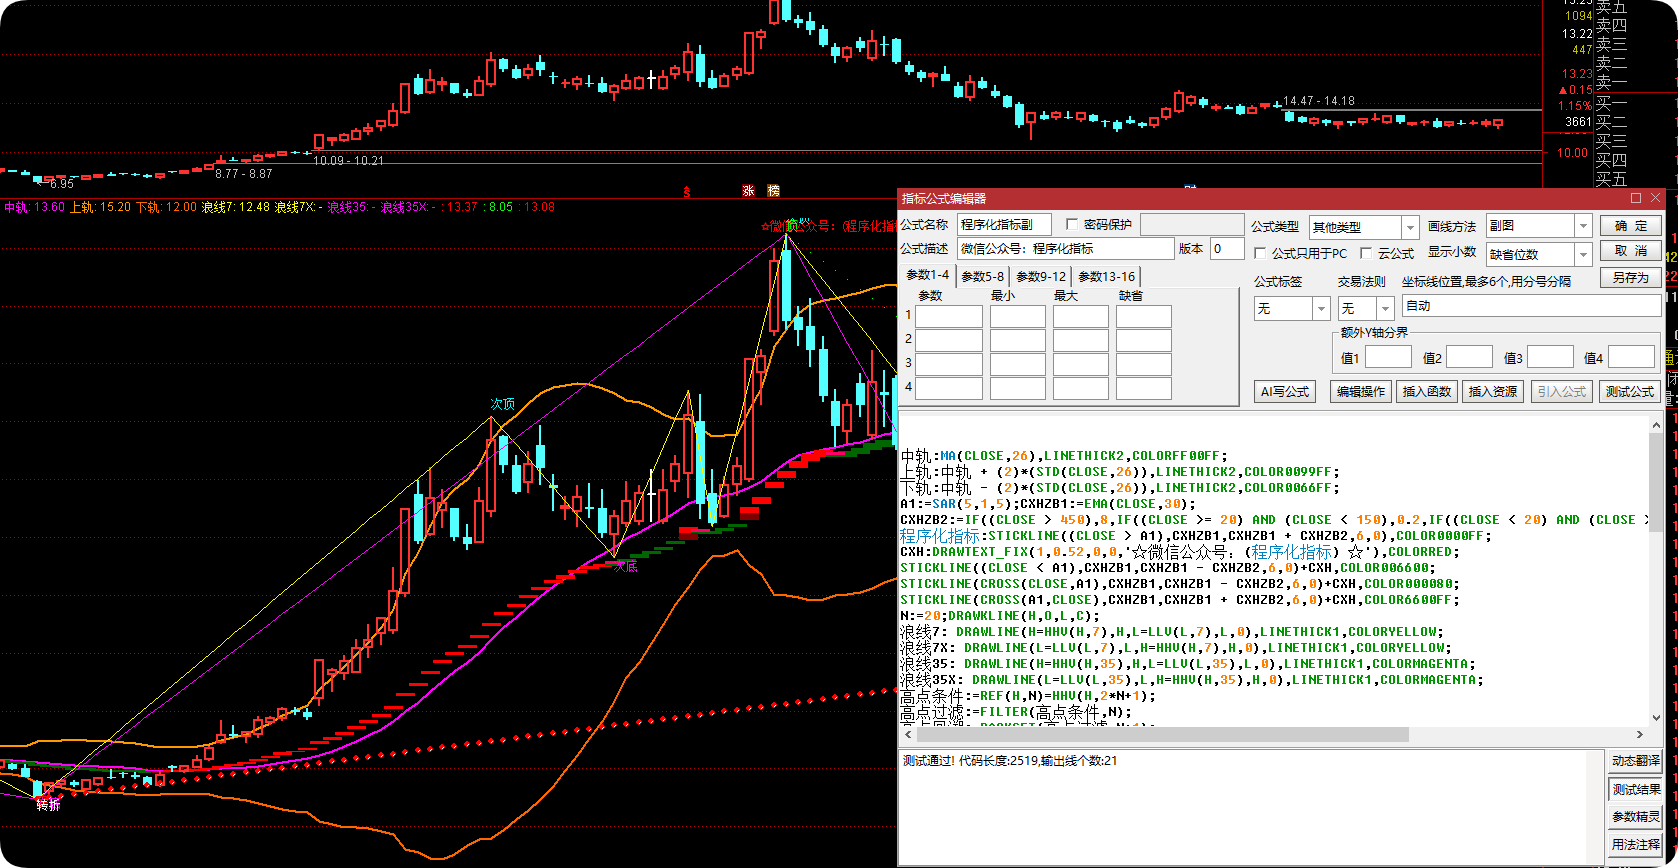Close the 指标公式编辑器 dialog
1678x868 pixels.
[x=1656, y=198]
